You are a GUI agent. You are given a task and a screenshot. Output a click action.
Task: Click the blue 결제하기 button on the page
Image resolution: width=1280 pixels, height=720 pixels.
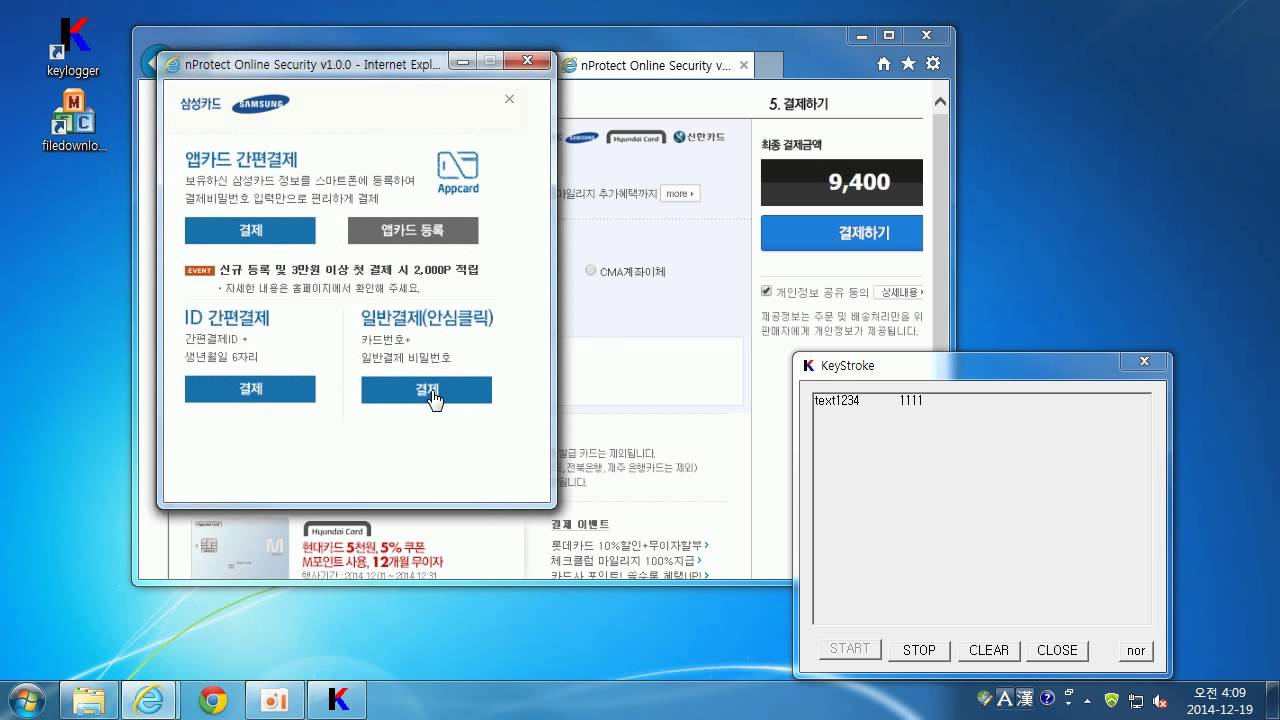tap(842, 233)
